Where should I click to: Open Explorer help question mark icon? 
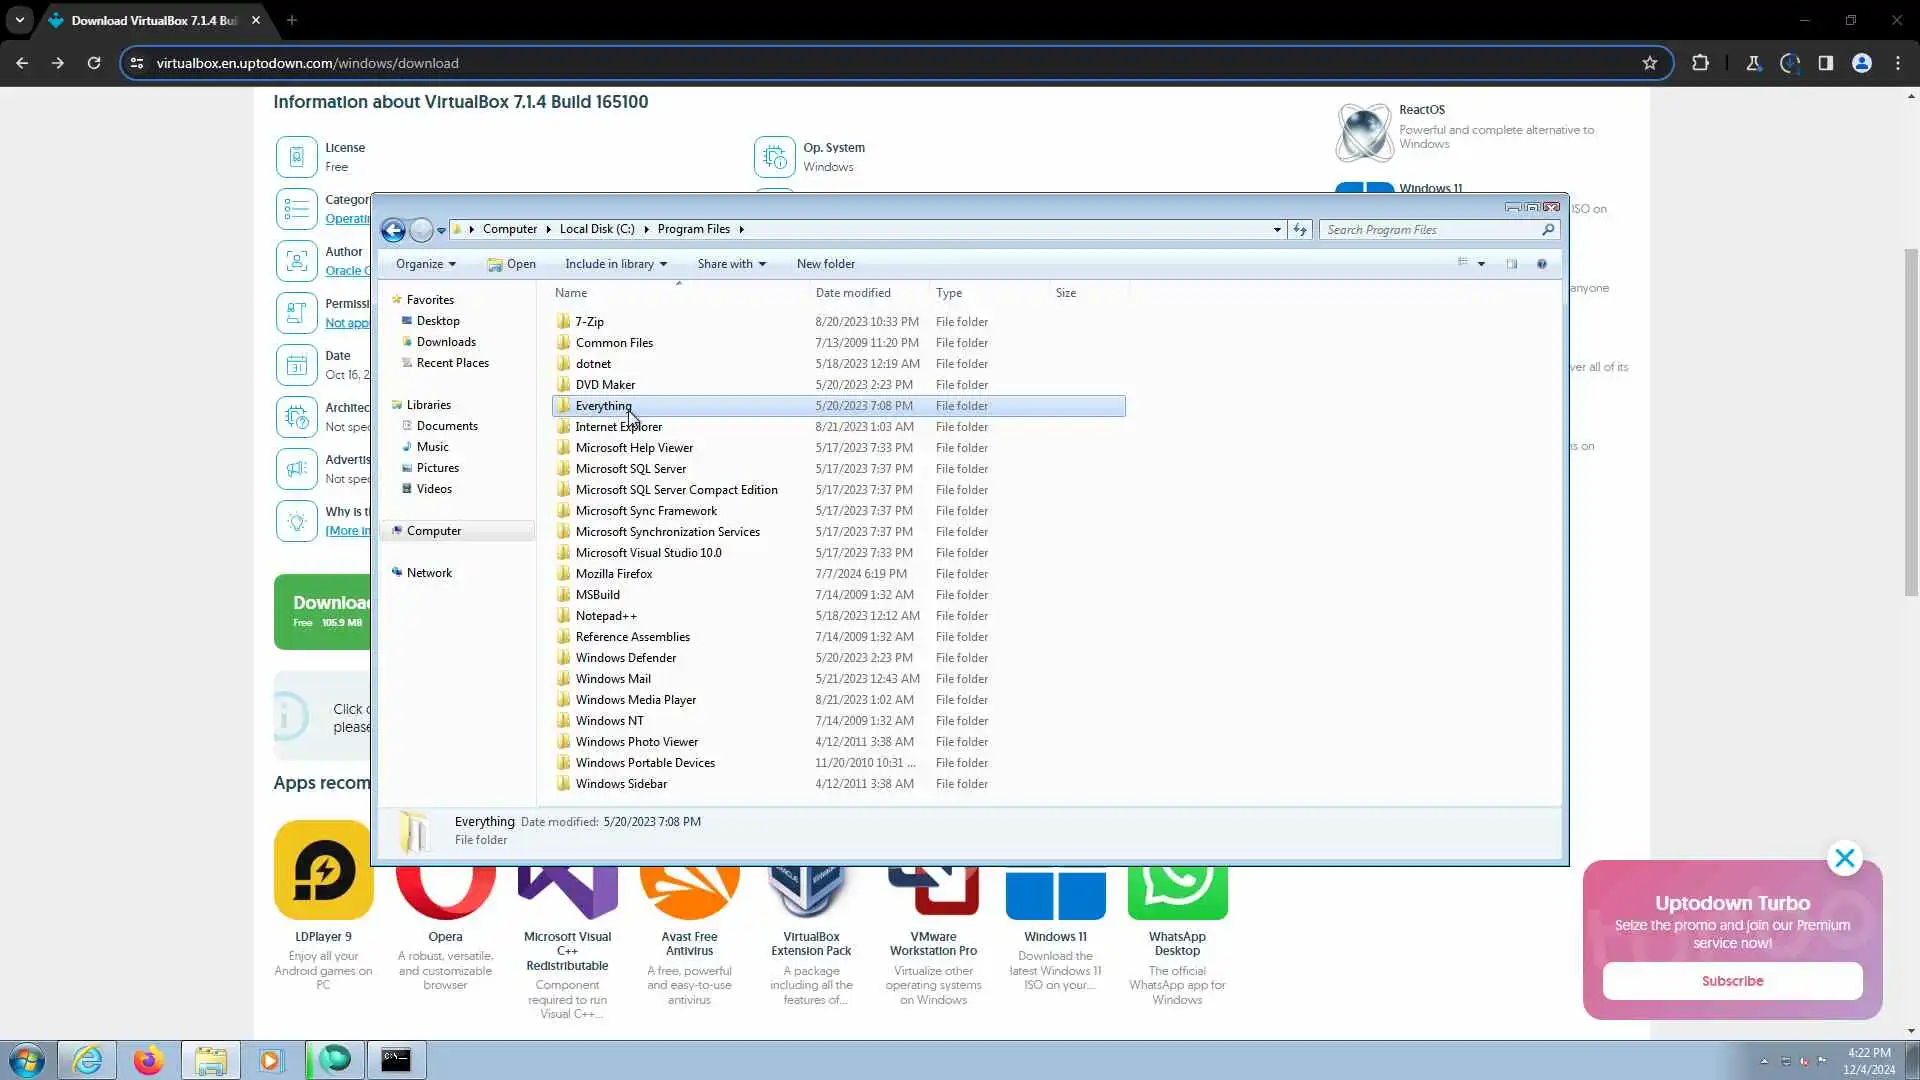[1541, 264]
